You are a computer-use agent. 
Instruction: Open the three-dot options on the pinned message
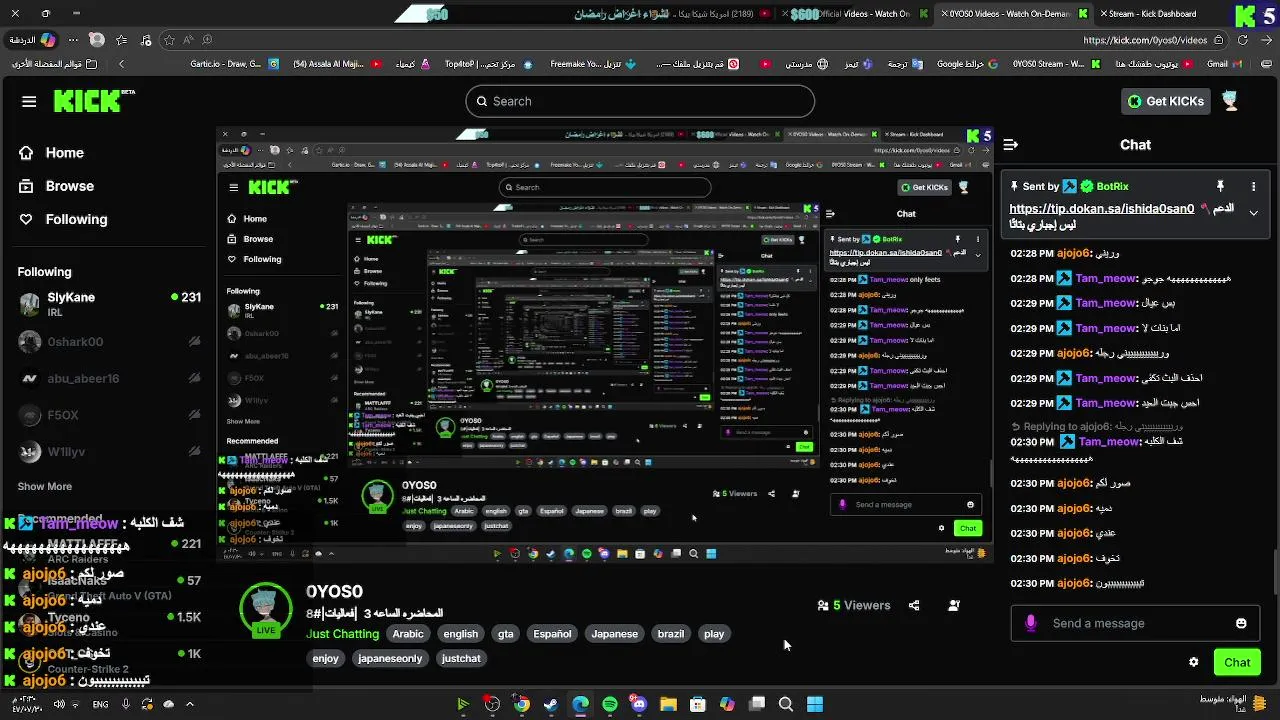(1253, 186)
